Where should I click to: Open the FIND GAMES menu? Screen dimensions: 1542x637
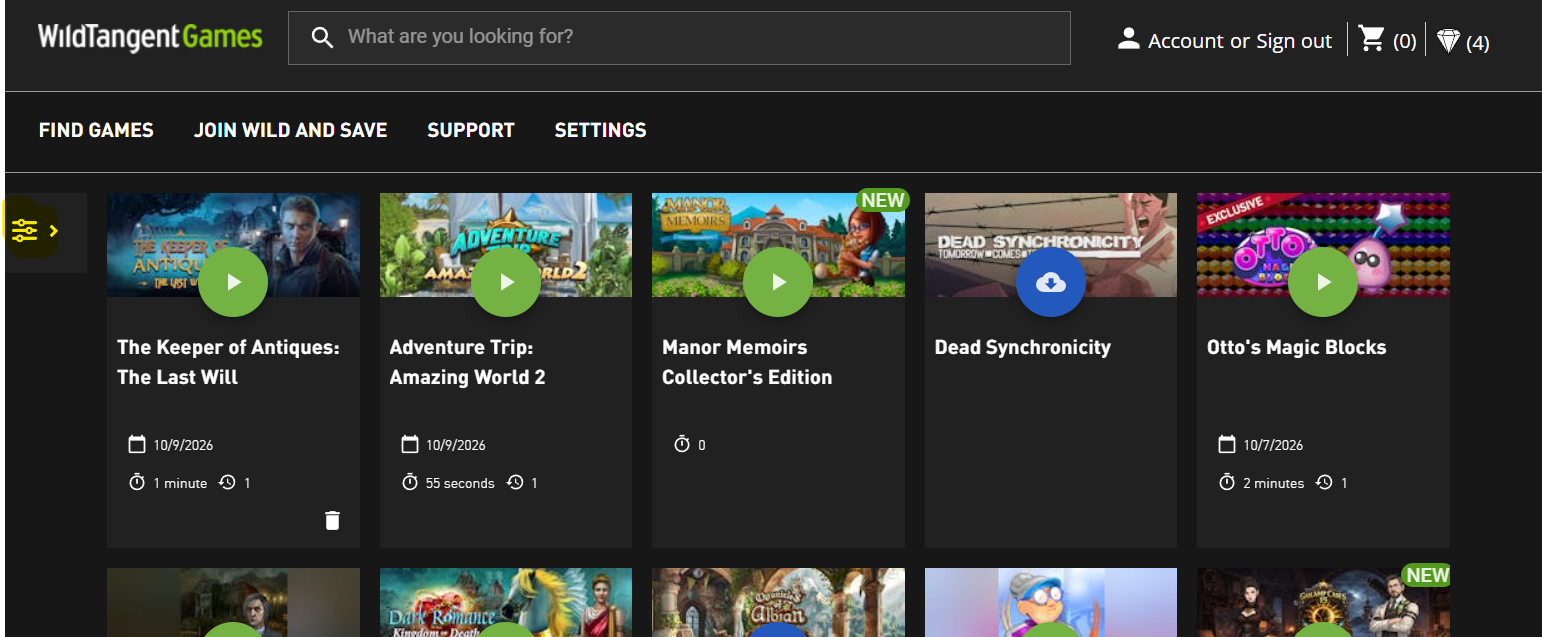(x=96, y=130)
